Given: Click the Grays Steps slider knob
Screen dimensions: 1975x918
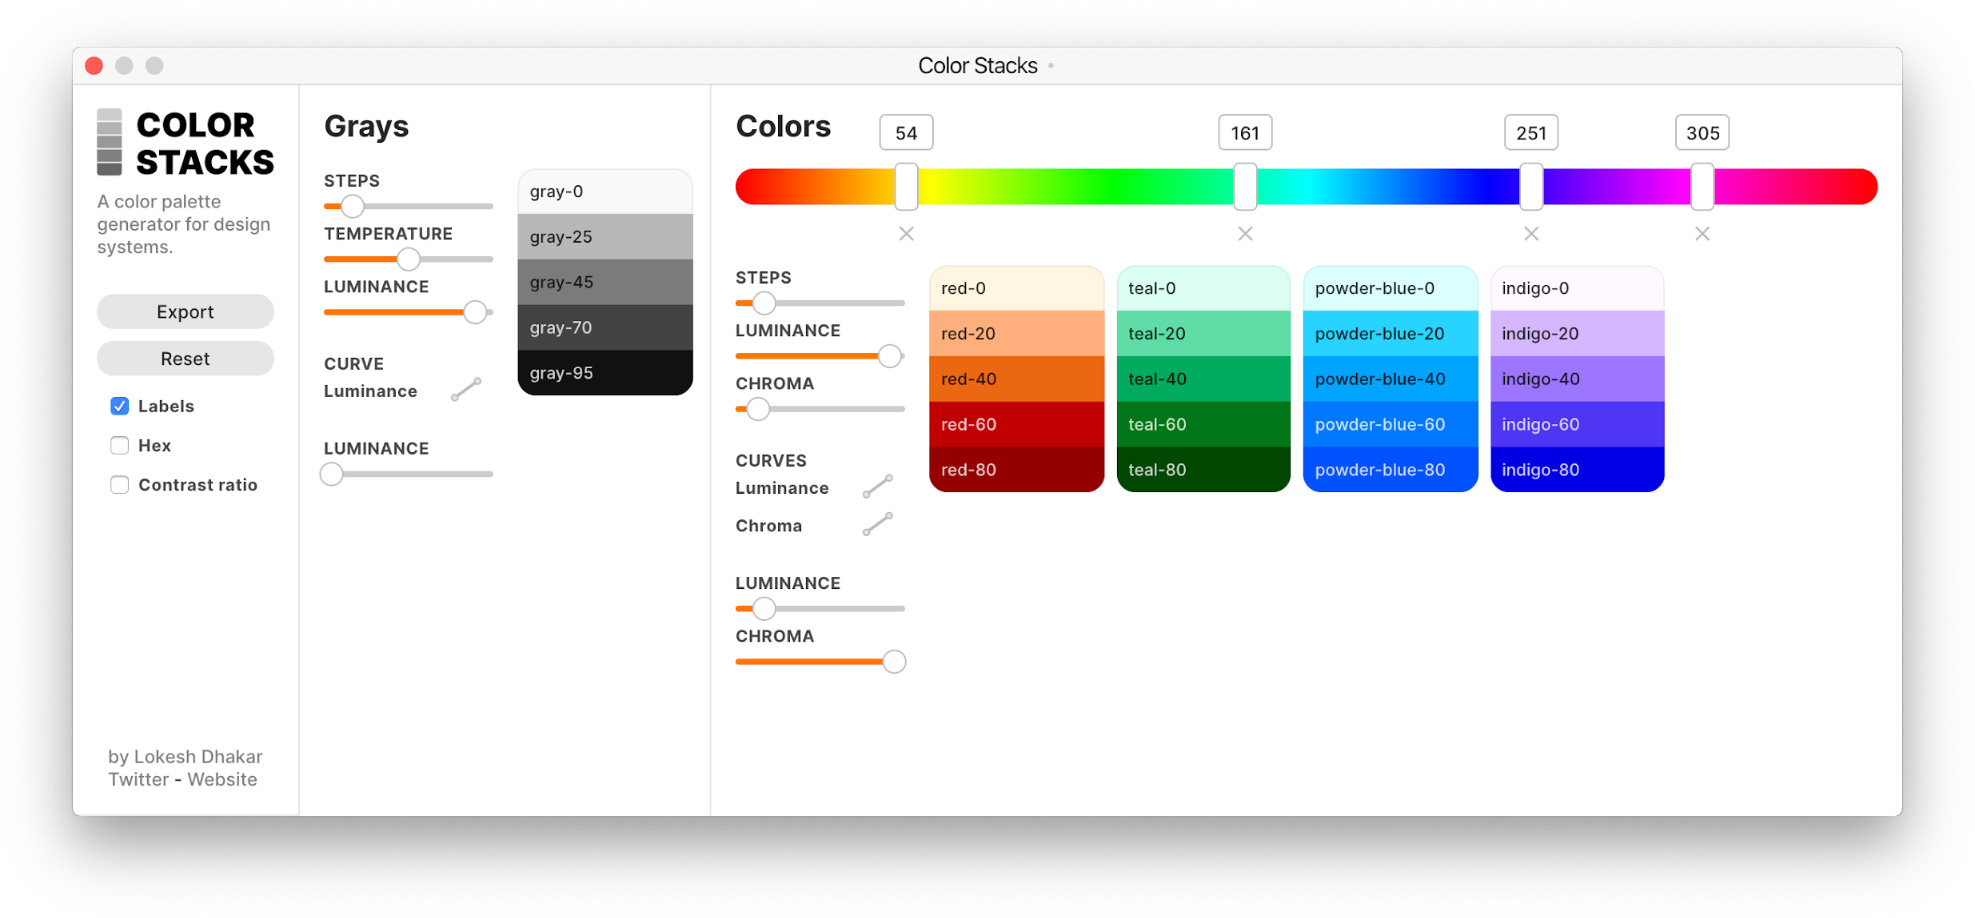Looking at the screenshot, I should 352,207.
